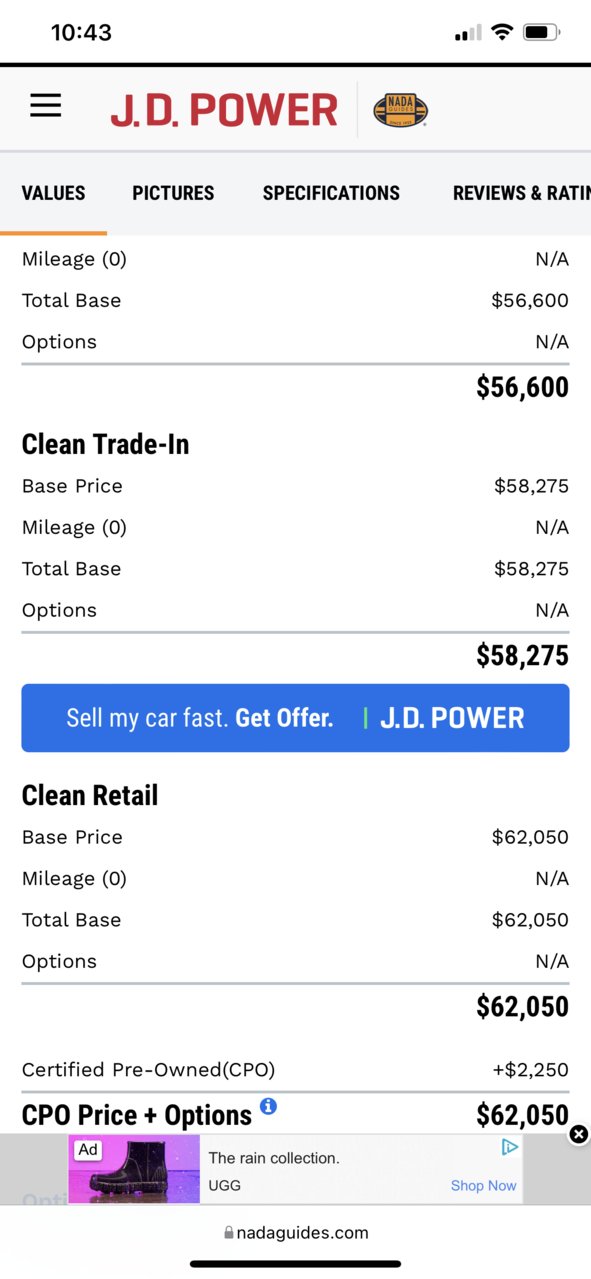Tap the Clean Retail heading
This screenshot has width=591, height=1279.
[90, 796]
